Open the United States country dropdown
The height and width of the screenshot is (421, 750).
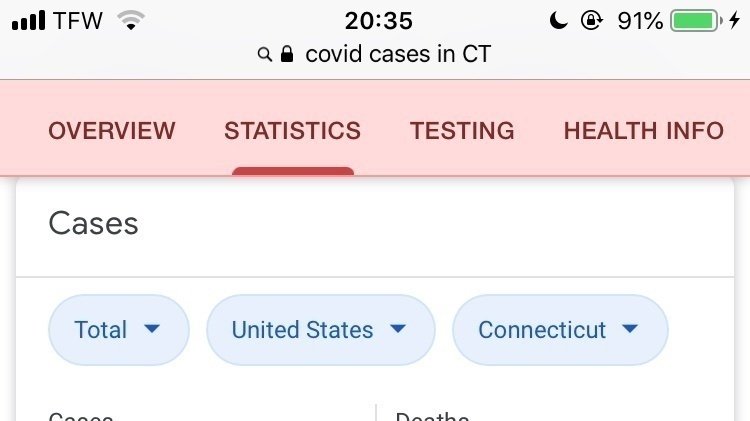(321, 330)
